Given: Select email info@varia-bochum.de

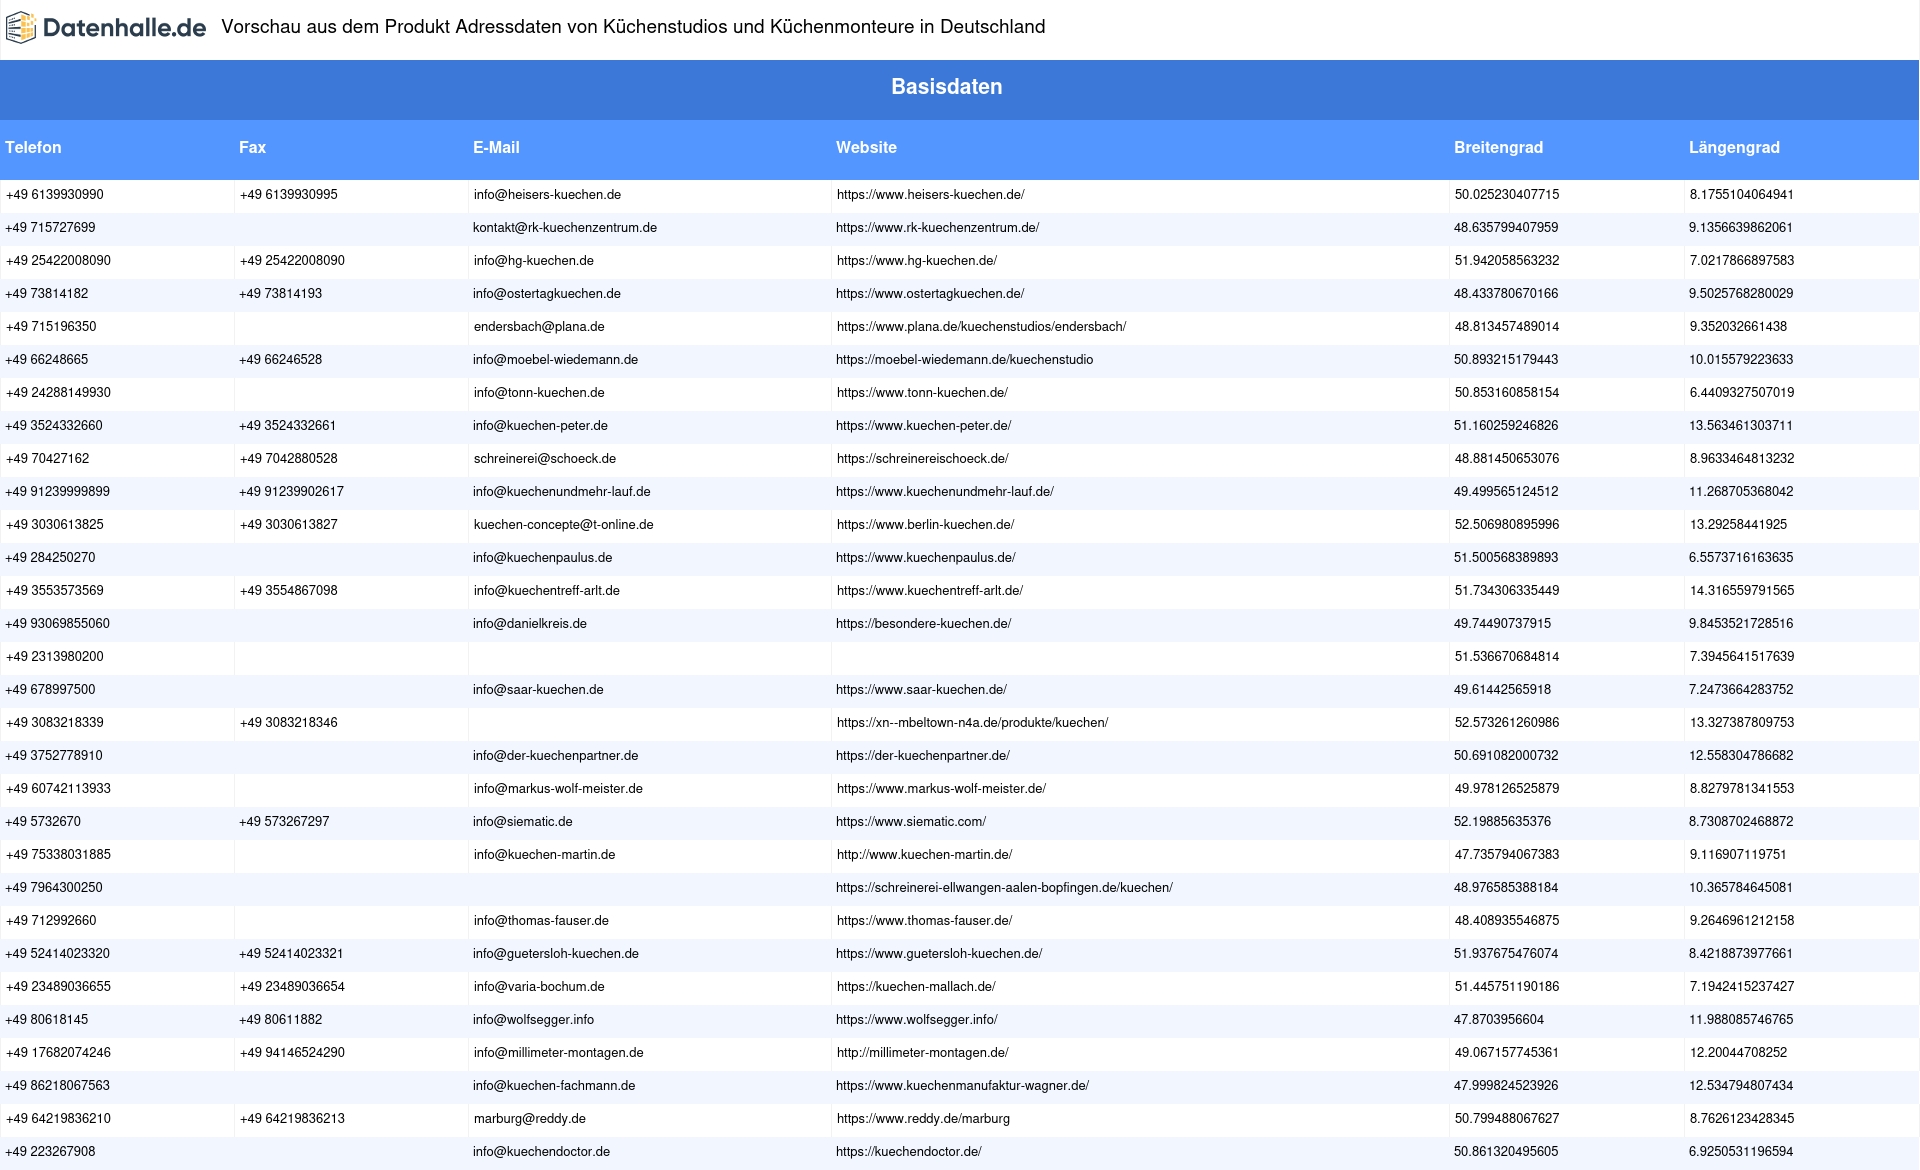Looking at the screenshot, I should (539, 987).
